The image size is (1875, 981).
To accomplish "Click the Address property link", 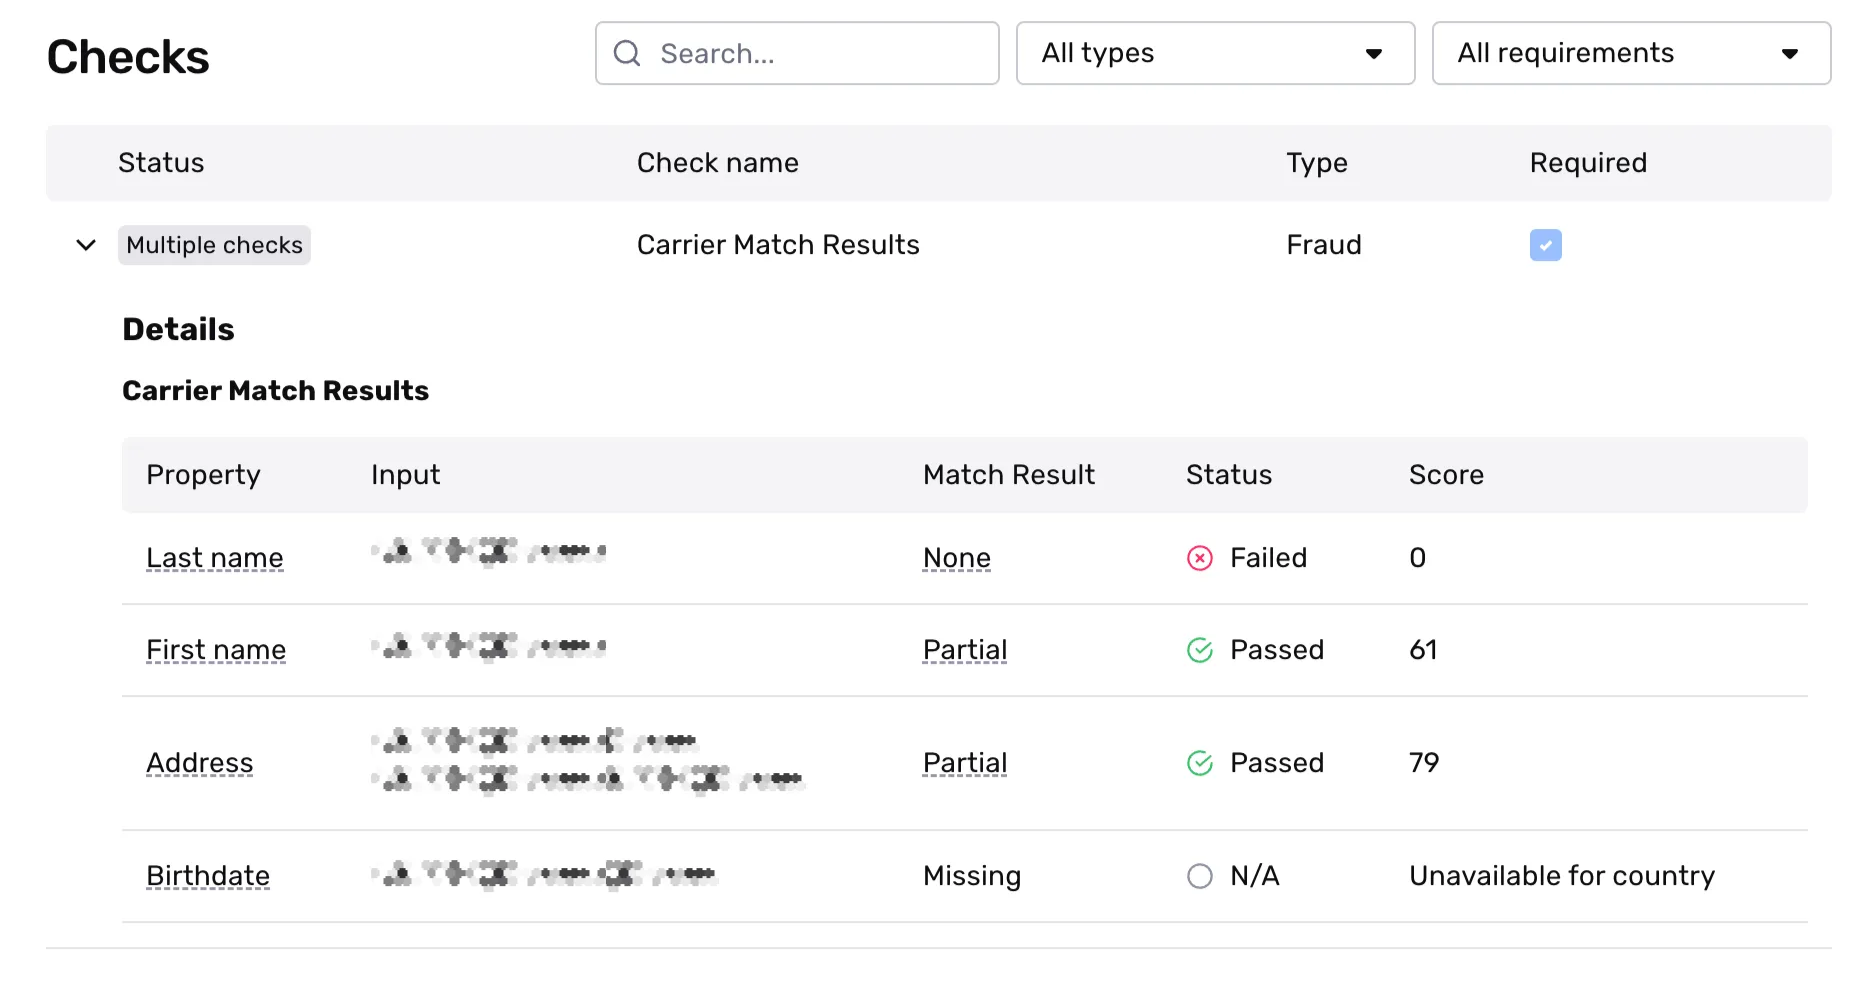I will (200, 763).
